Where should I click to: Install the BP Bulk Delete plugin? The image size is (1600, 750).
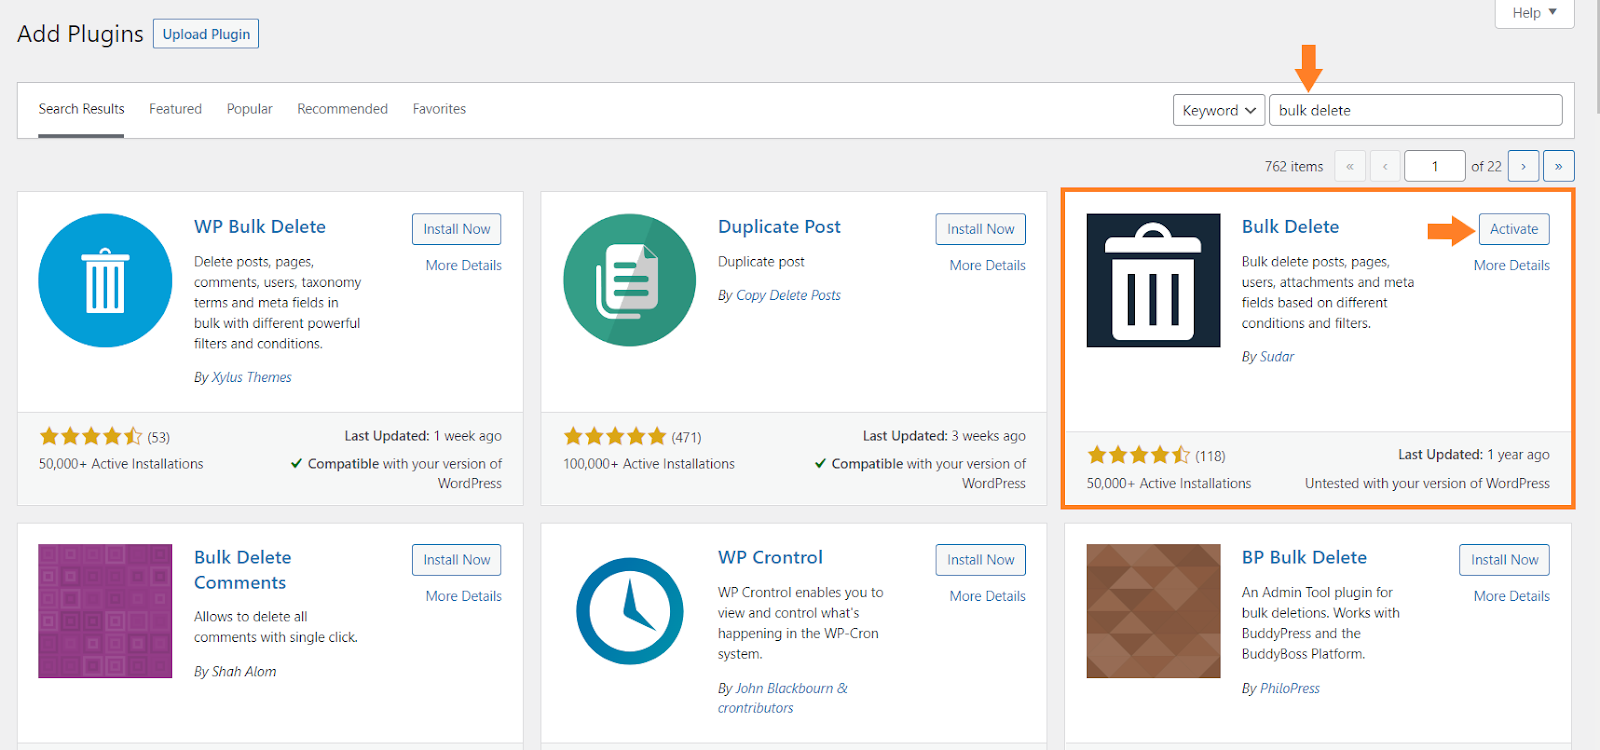tap(1504, 560)
